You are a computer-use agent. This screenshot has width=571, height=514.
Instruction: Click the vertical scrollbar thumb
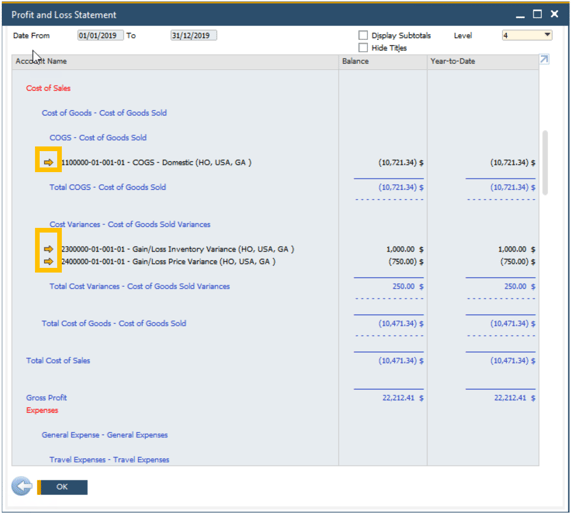[545, 162]
